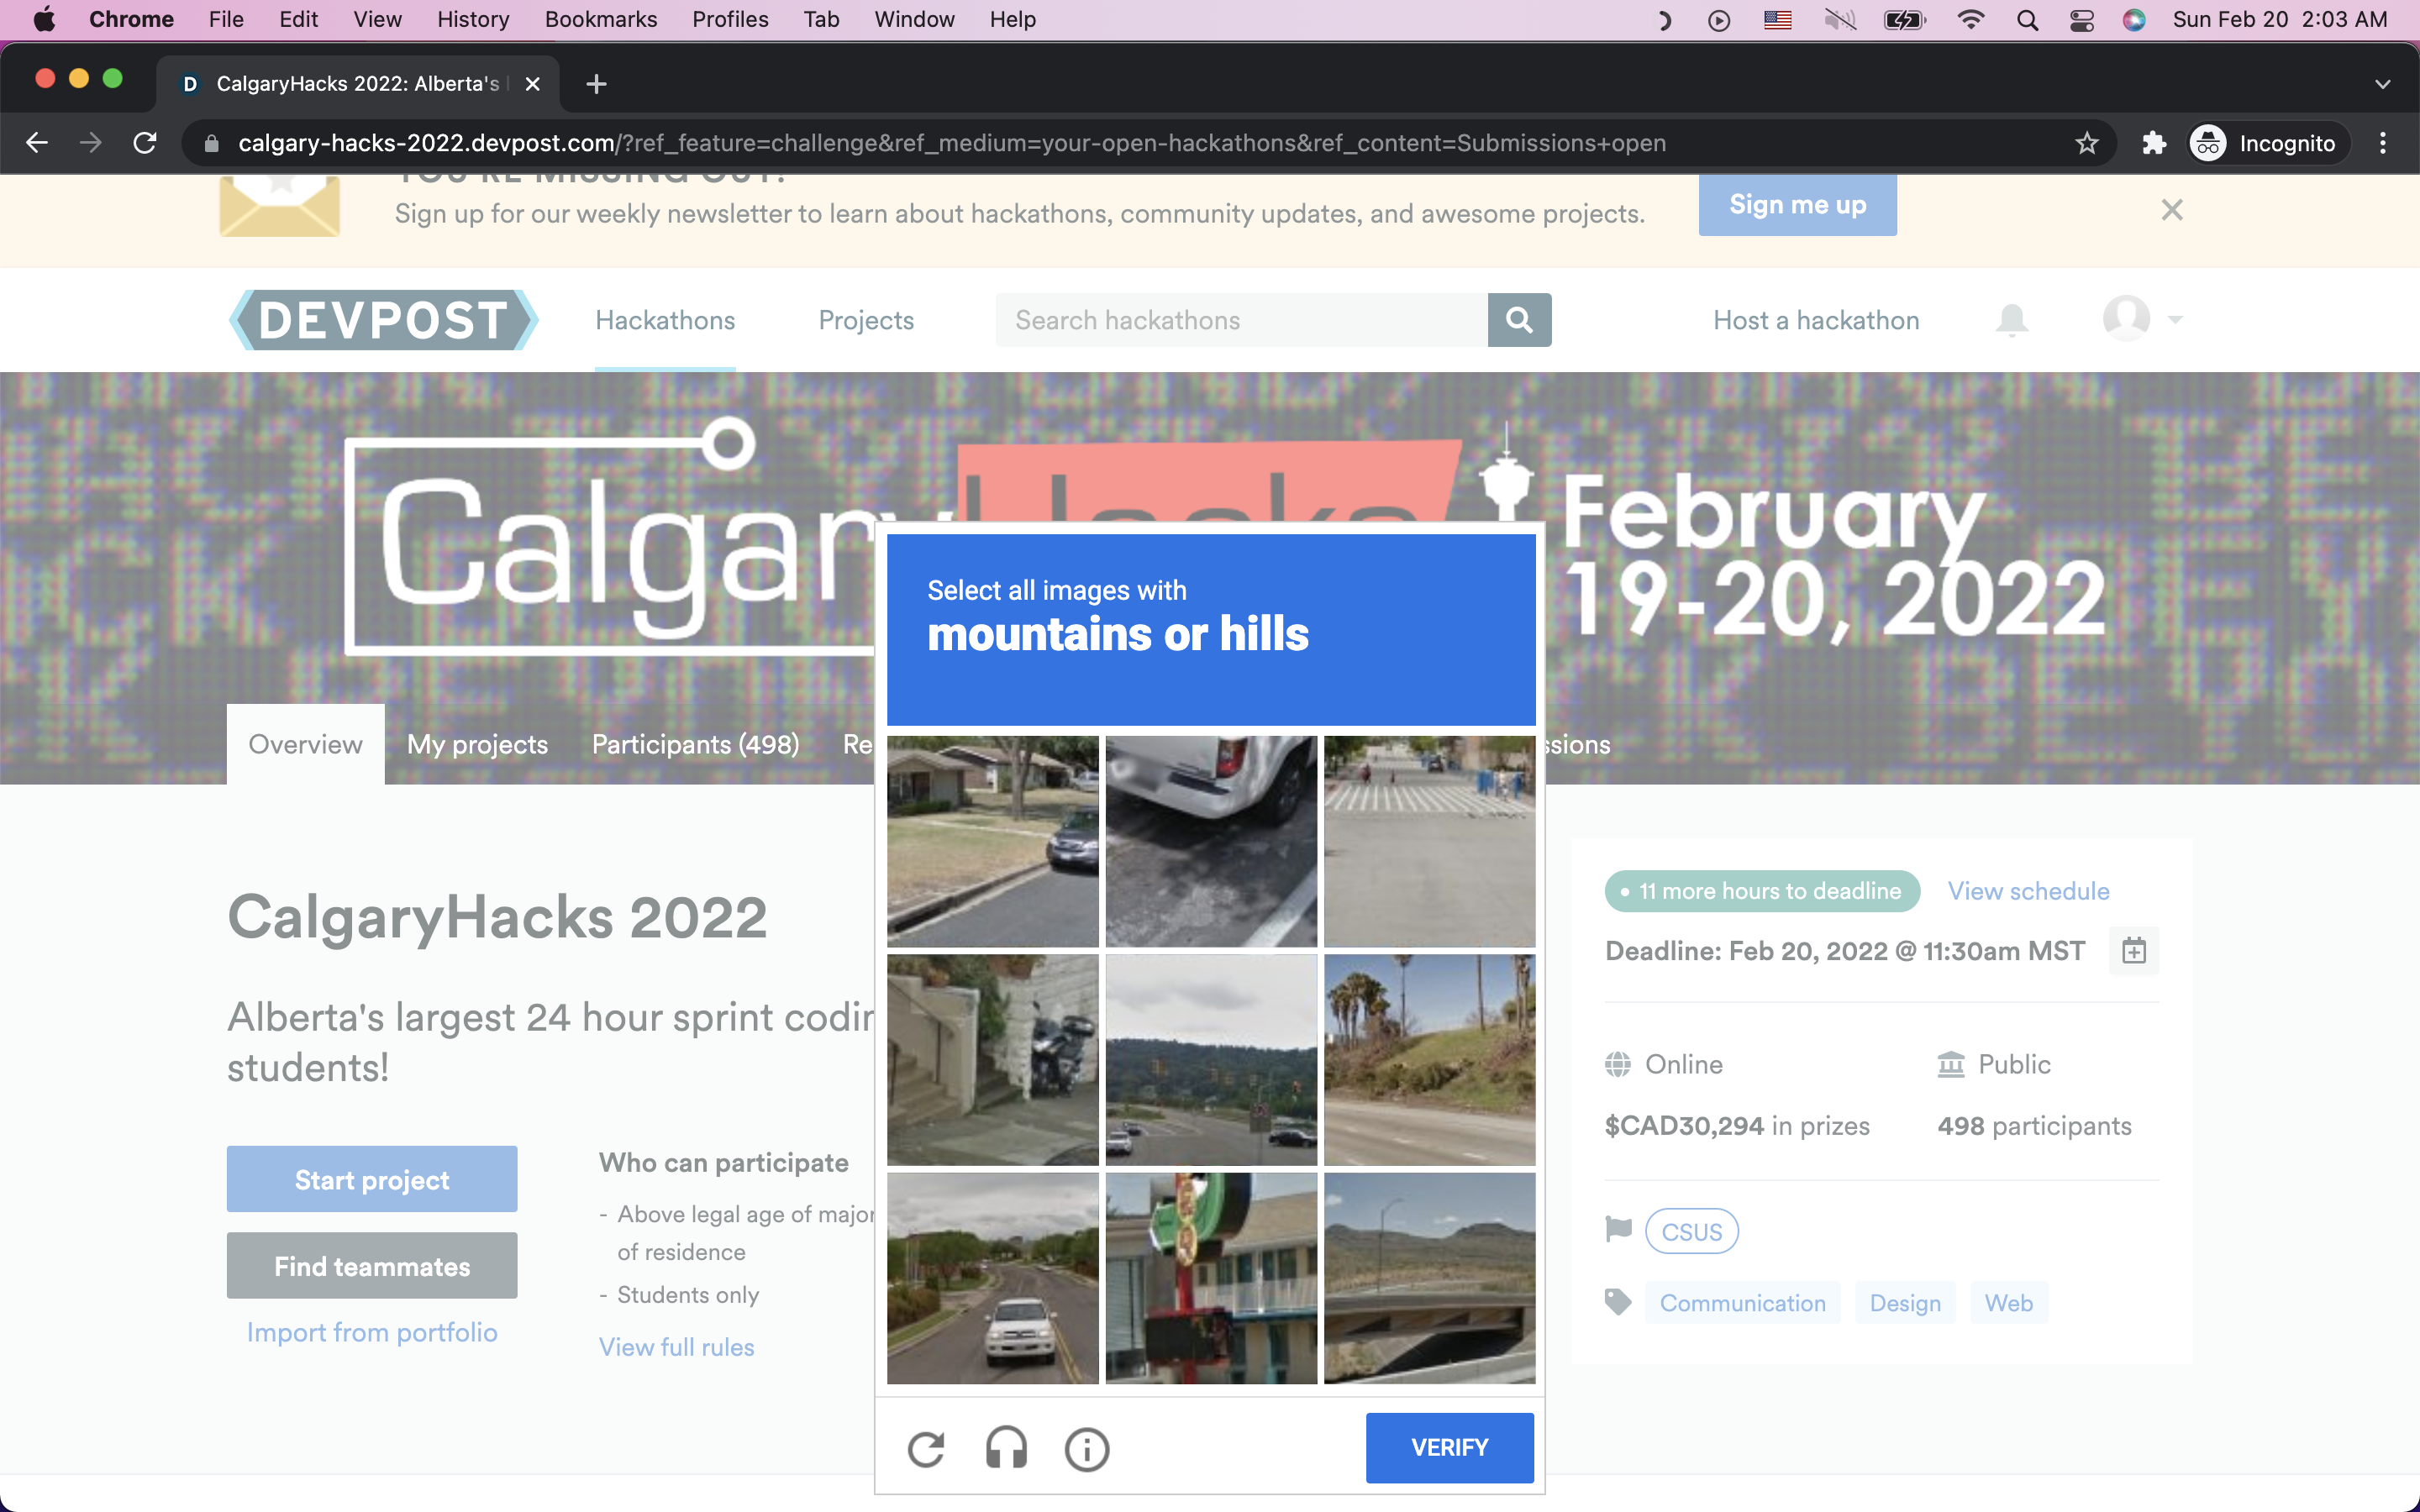Reload the page in Chrome
The height and width of the screenshot is (1512, 2420).
pos(145,143)
